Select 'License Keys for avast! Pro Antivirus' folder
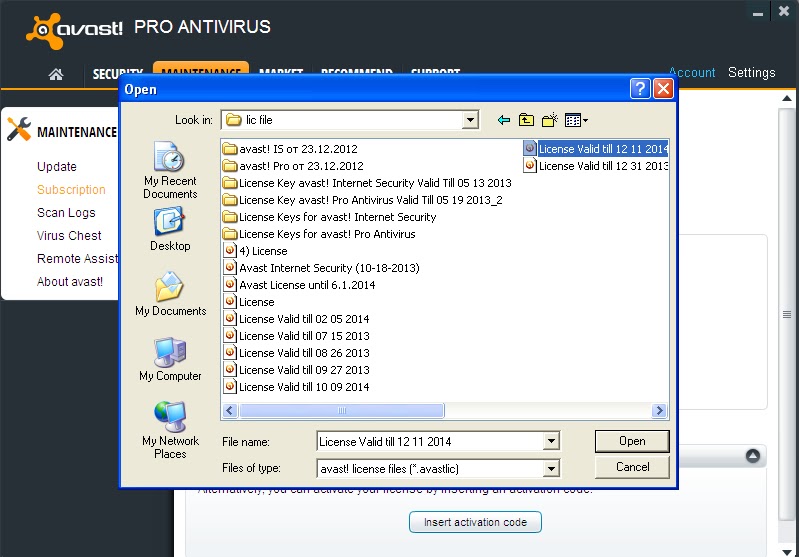Viewport: 799px width, 557px height. coord(319,234)
